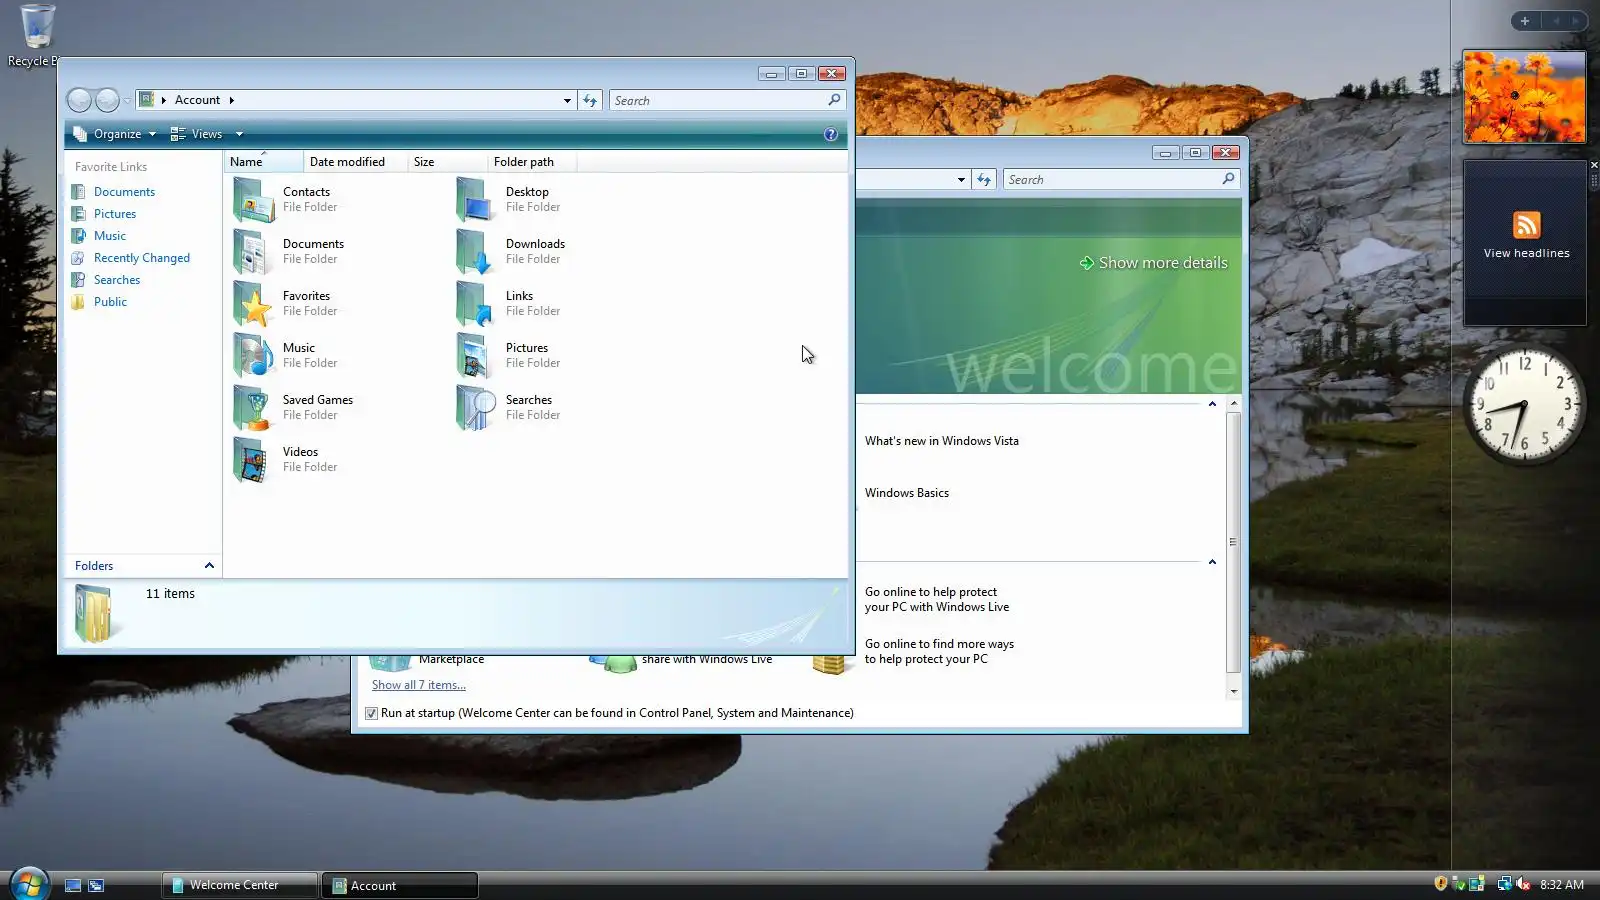Open Music in Favorite Links
The image size is (1600, 900).
point(110,236)
